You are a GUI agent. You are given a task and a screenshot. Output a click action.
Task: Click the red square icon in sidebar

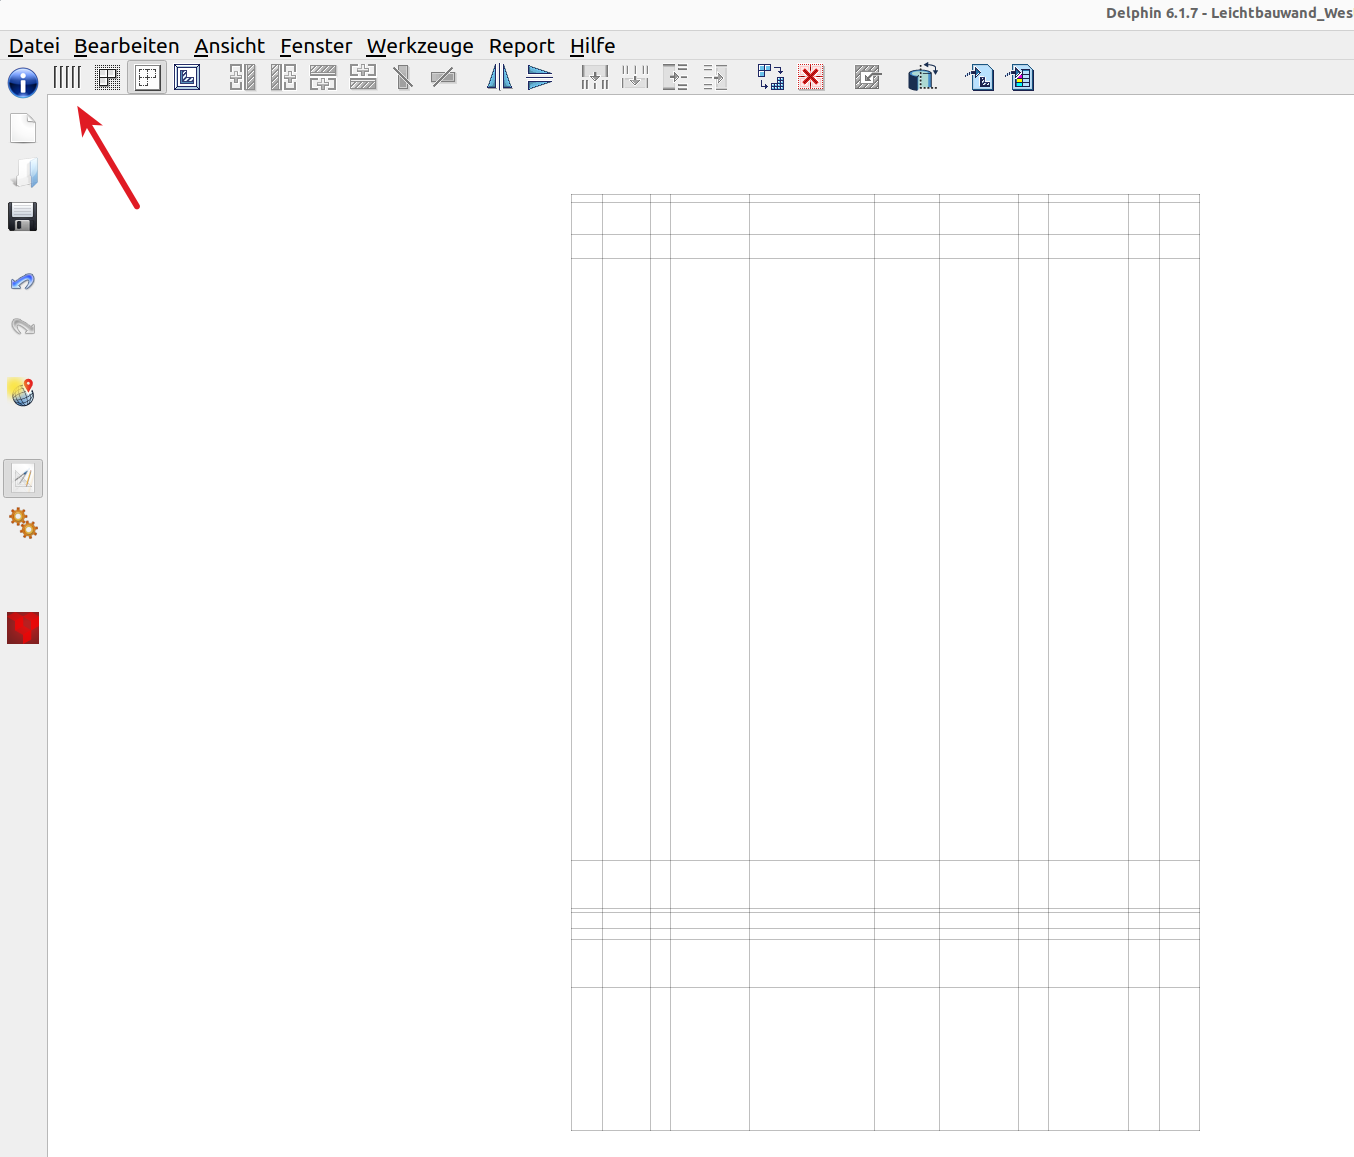click(23, 628)
